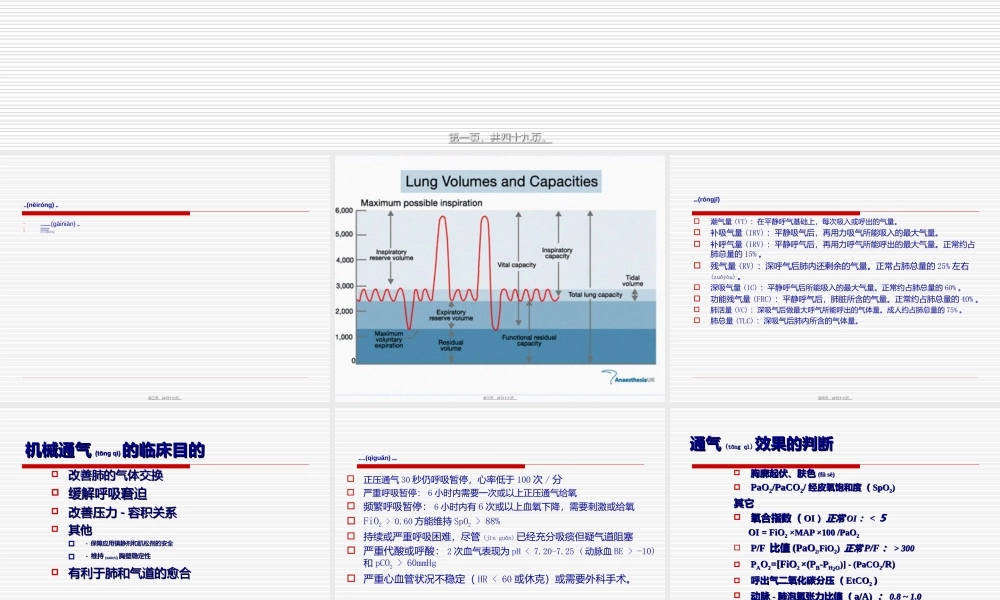Click the Tidal volume label in the diagram
This screenshot has width=1000, height=600.
tap(633, 281)
